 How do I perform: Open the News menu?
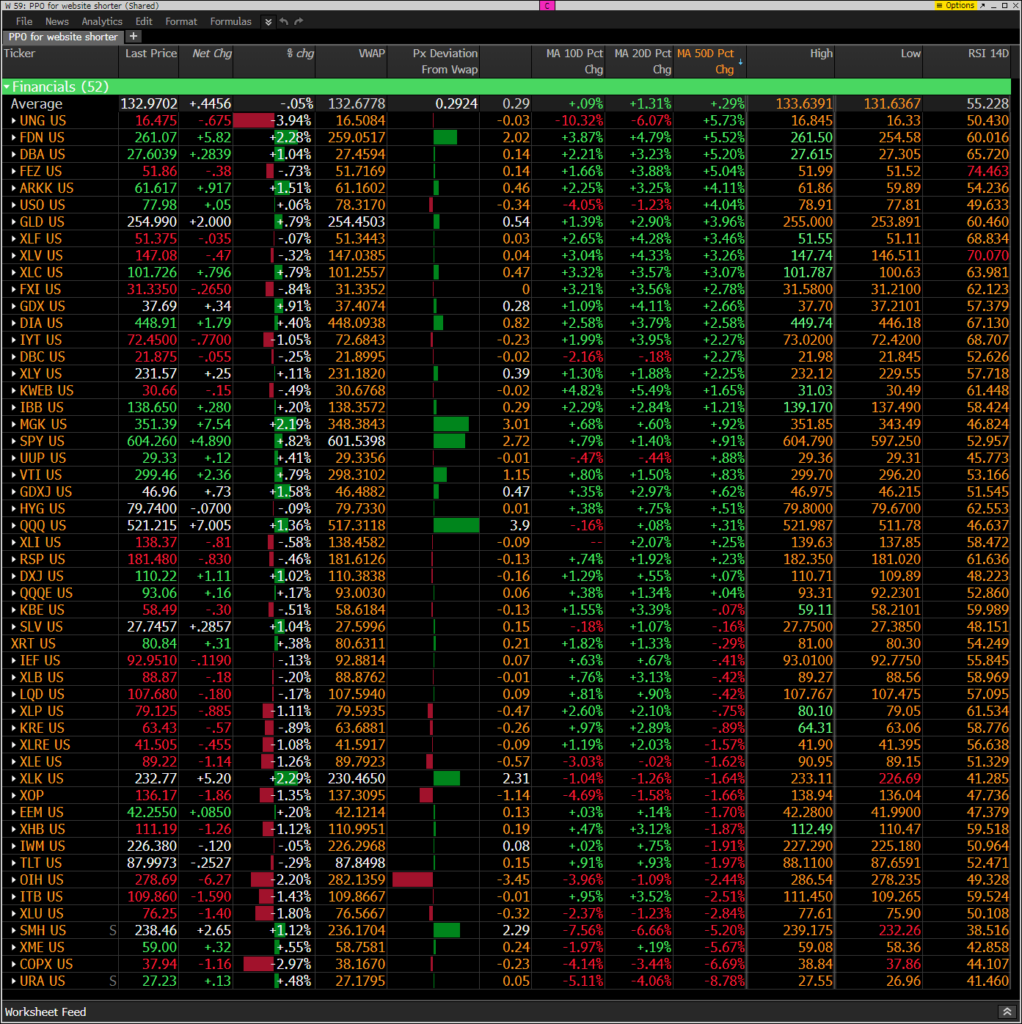click(57, 22)
